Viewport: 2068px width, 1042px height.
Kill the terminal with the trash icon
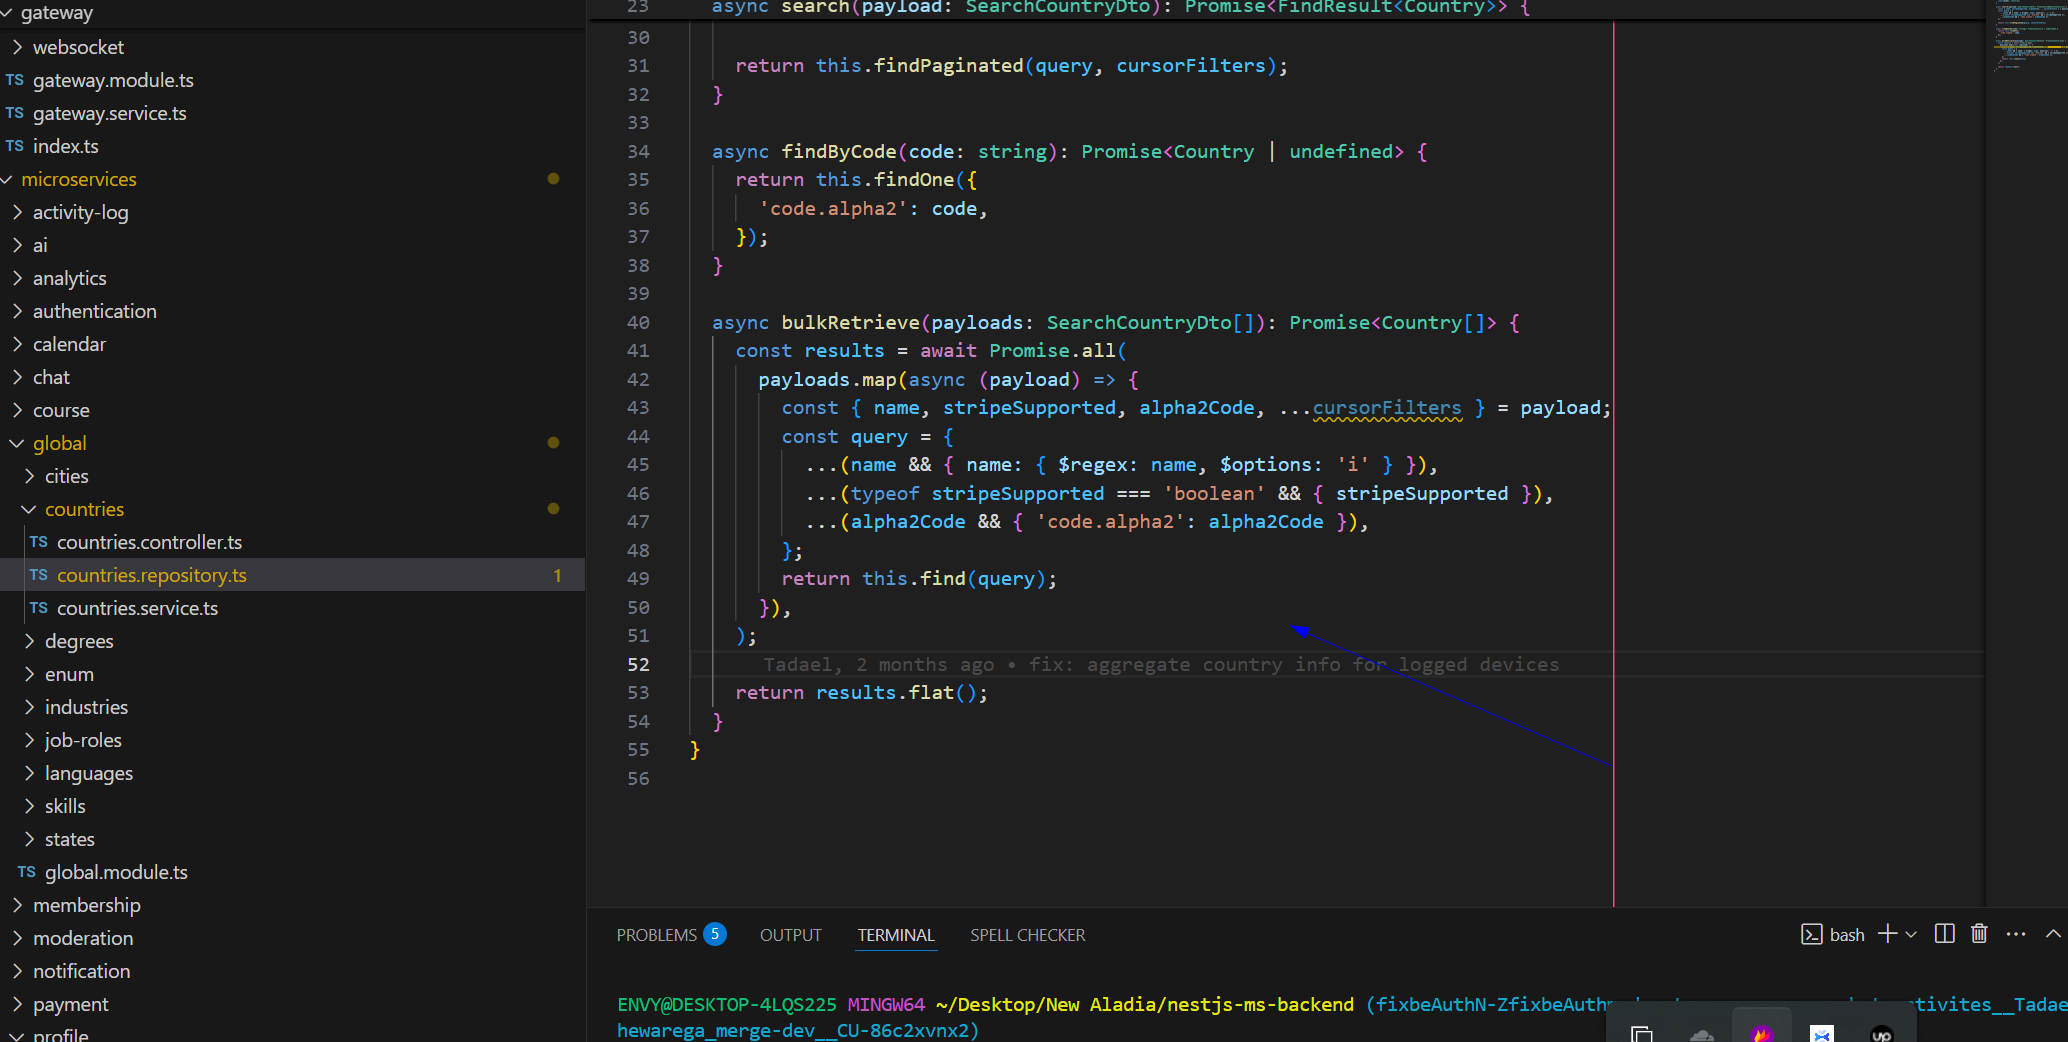tap(1979, 934)
